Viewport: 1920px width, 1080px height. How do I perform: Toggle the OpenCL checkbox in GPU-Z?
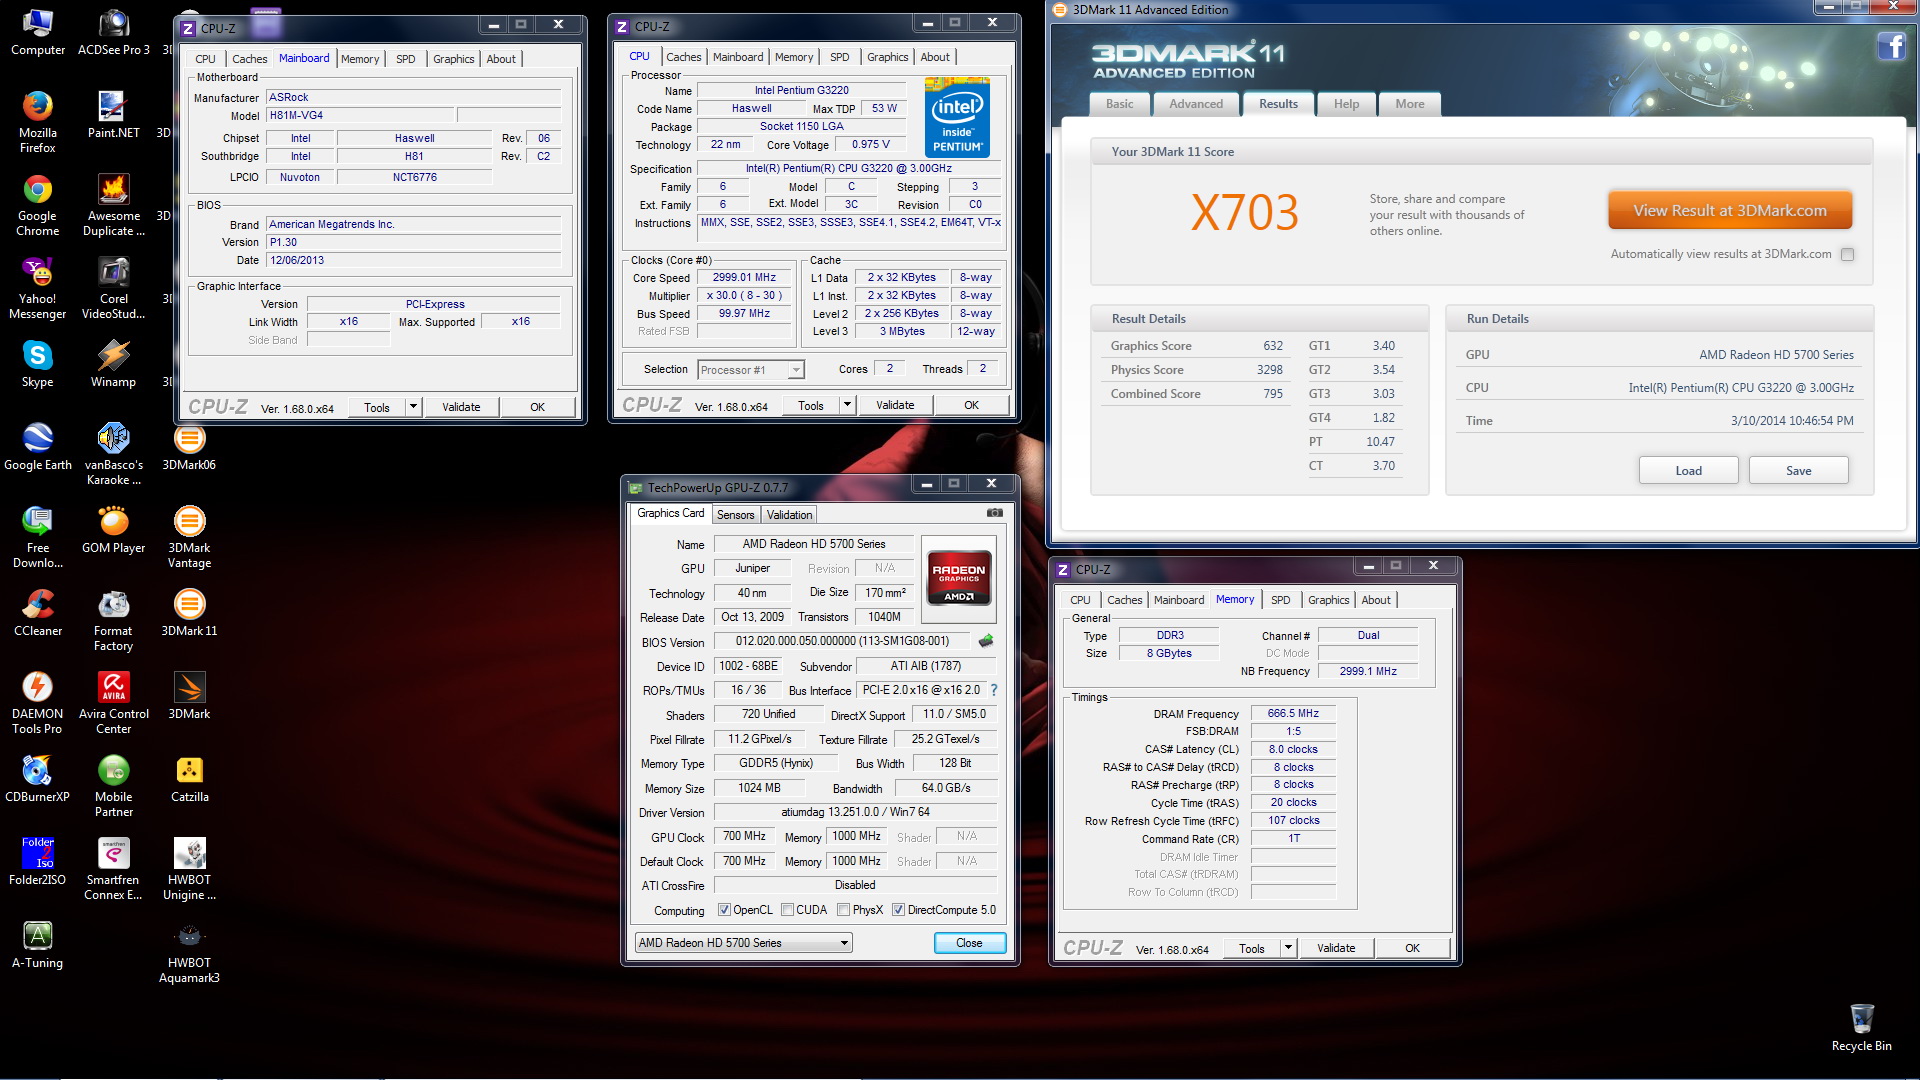click(x=725, y=910)
